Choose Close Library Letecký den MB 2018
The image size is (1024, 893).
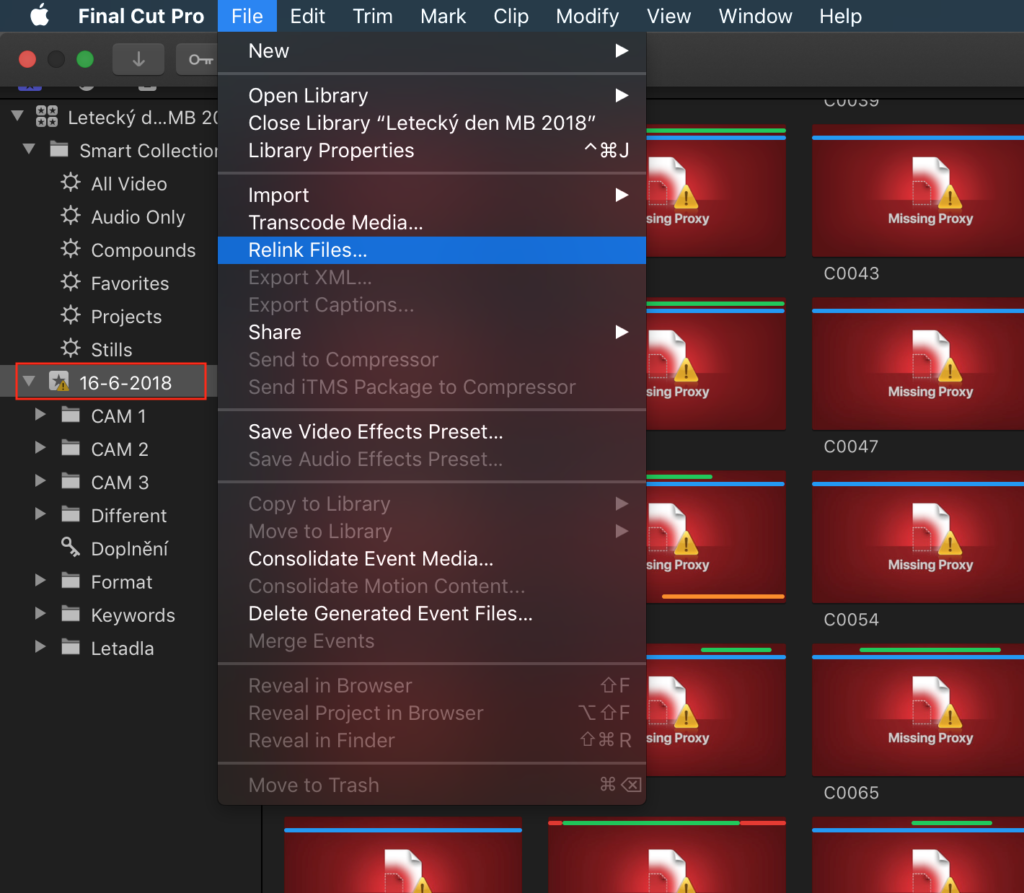432,123
